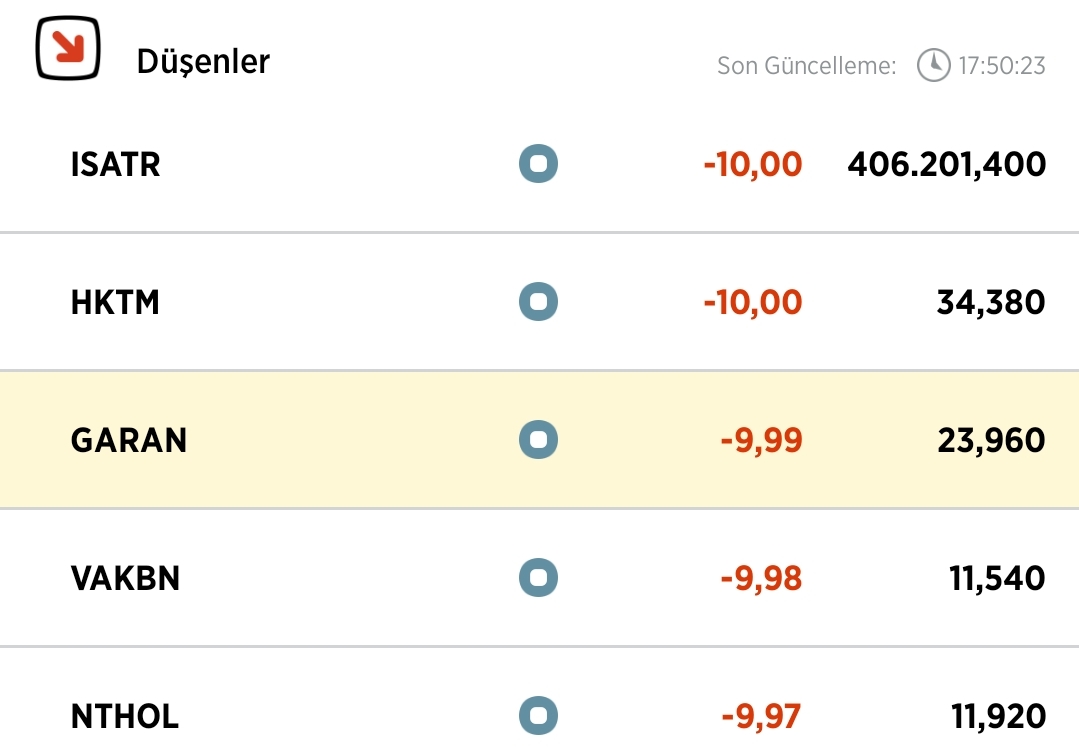Viewport: 1079px width, 756px height.
Task: Click the Son Güncelleme time 17:50:23
Action: point(1002,65)
